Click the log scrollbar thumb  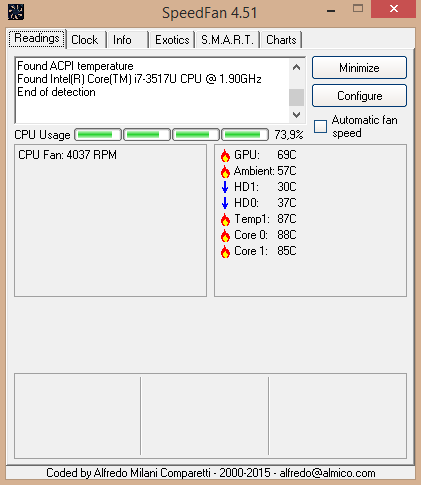coord(296,97)
